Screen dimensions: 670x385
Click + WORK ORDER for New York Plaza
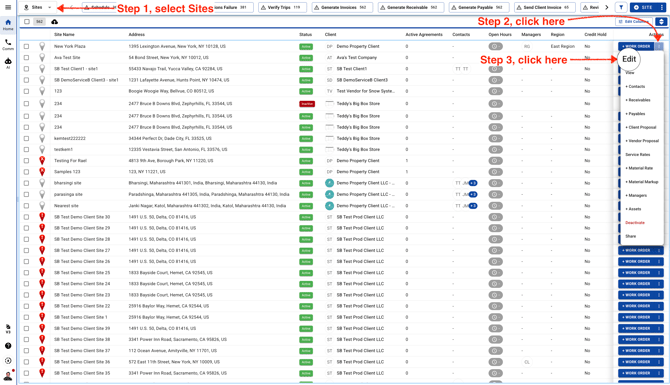click(636, 46)
